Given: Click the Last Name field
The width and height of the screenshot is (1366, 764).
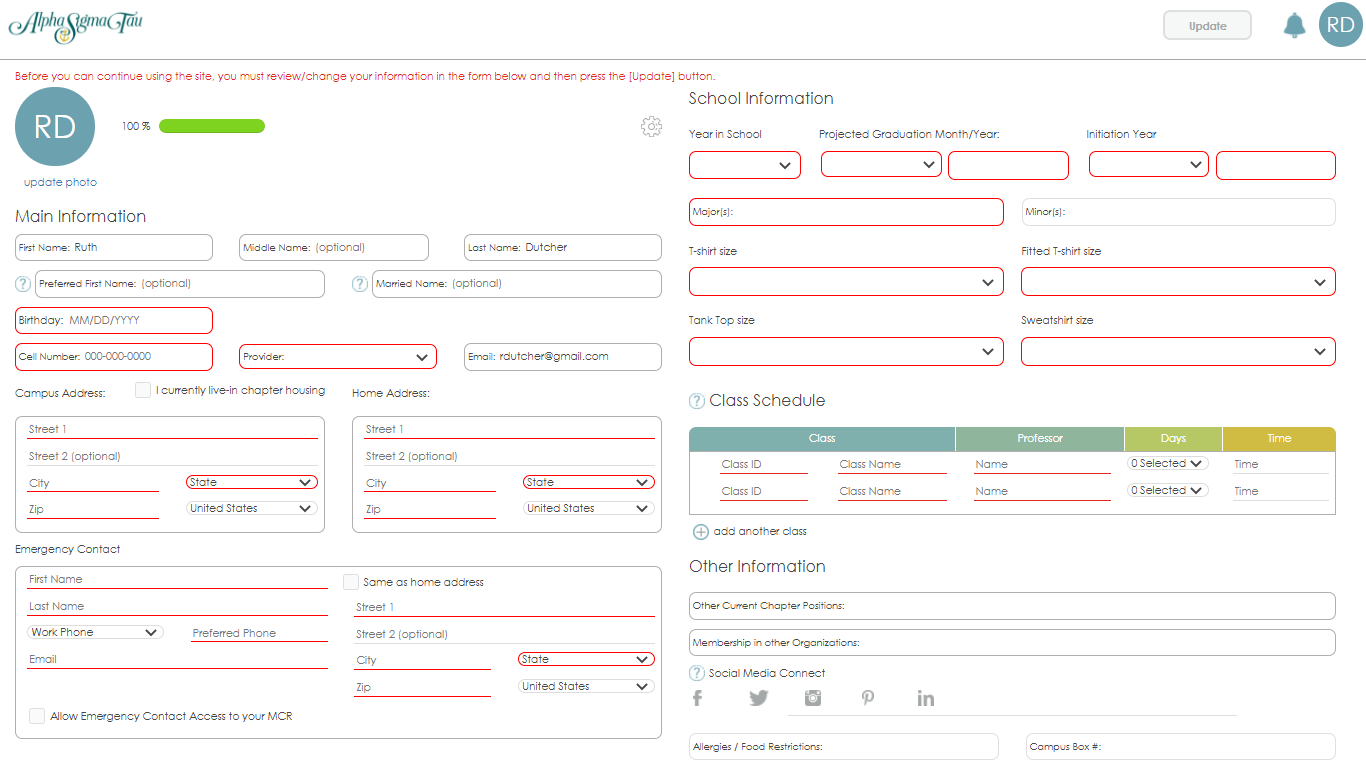Looking at the screenshot, I should click(563, 247).
